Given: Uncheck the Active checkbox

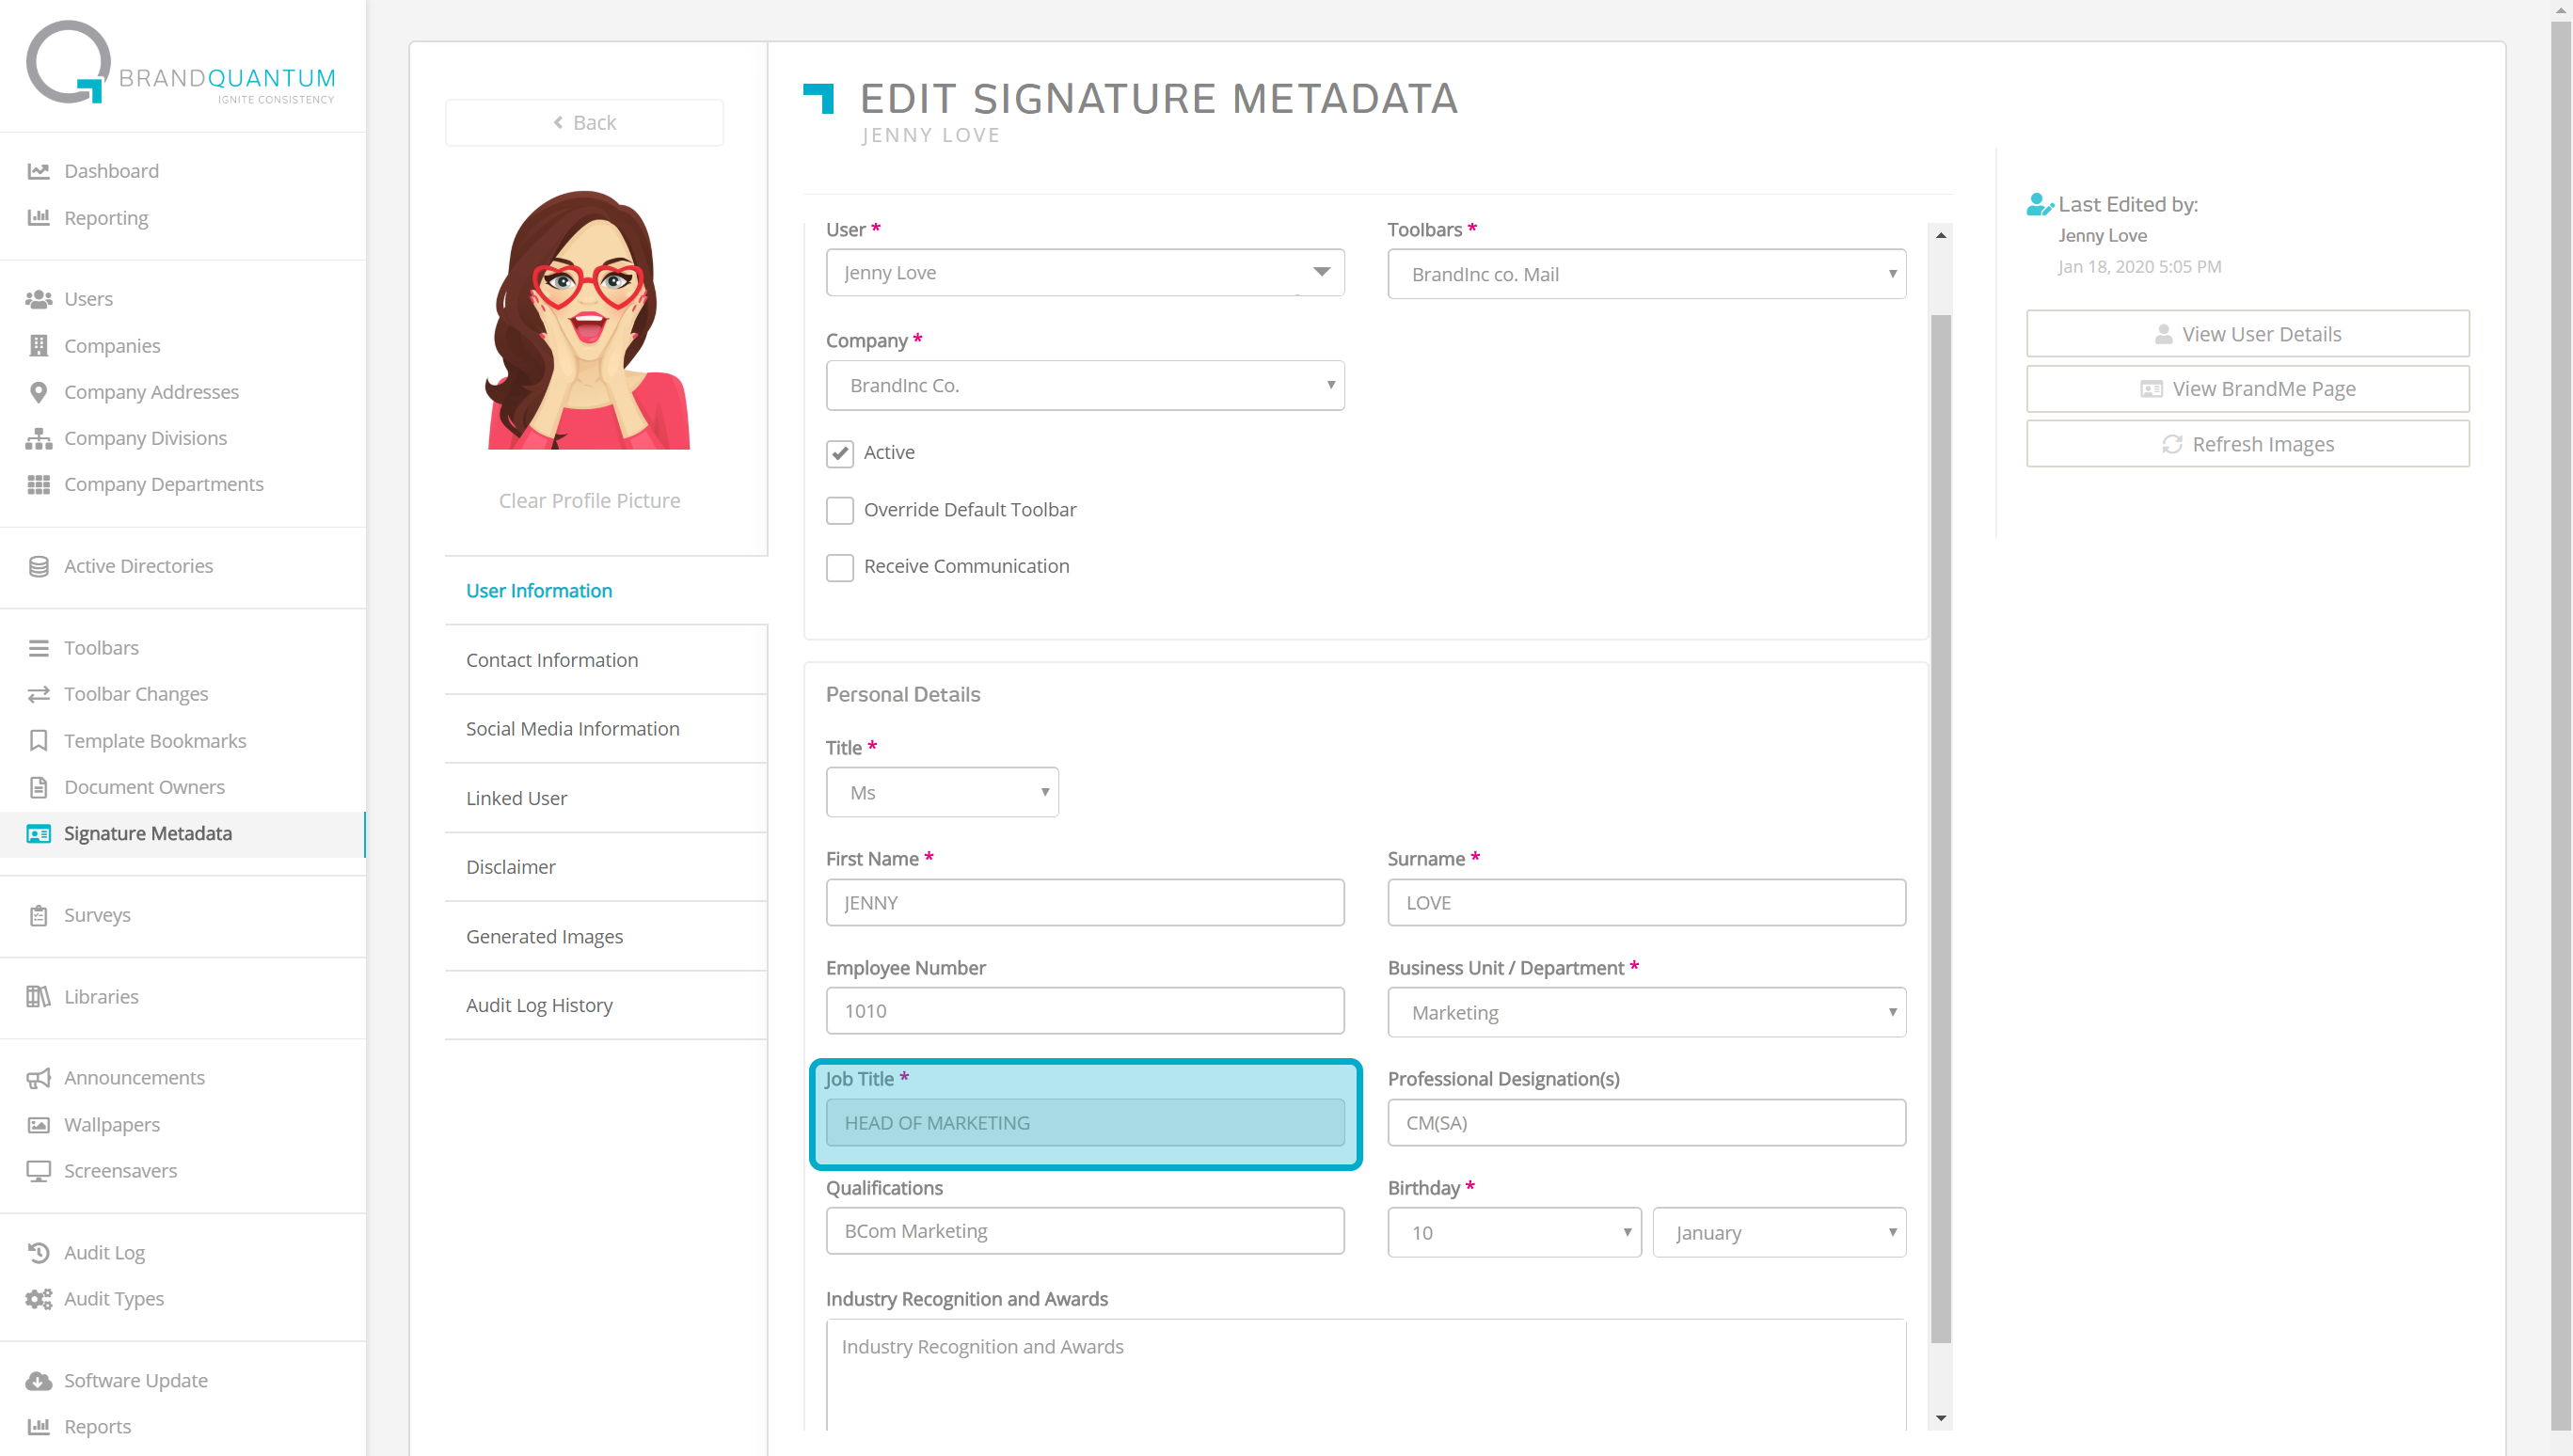Looking at the screenshot, I should [x=839, y=453].
